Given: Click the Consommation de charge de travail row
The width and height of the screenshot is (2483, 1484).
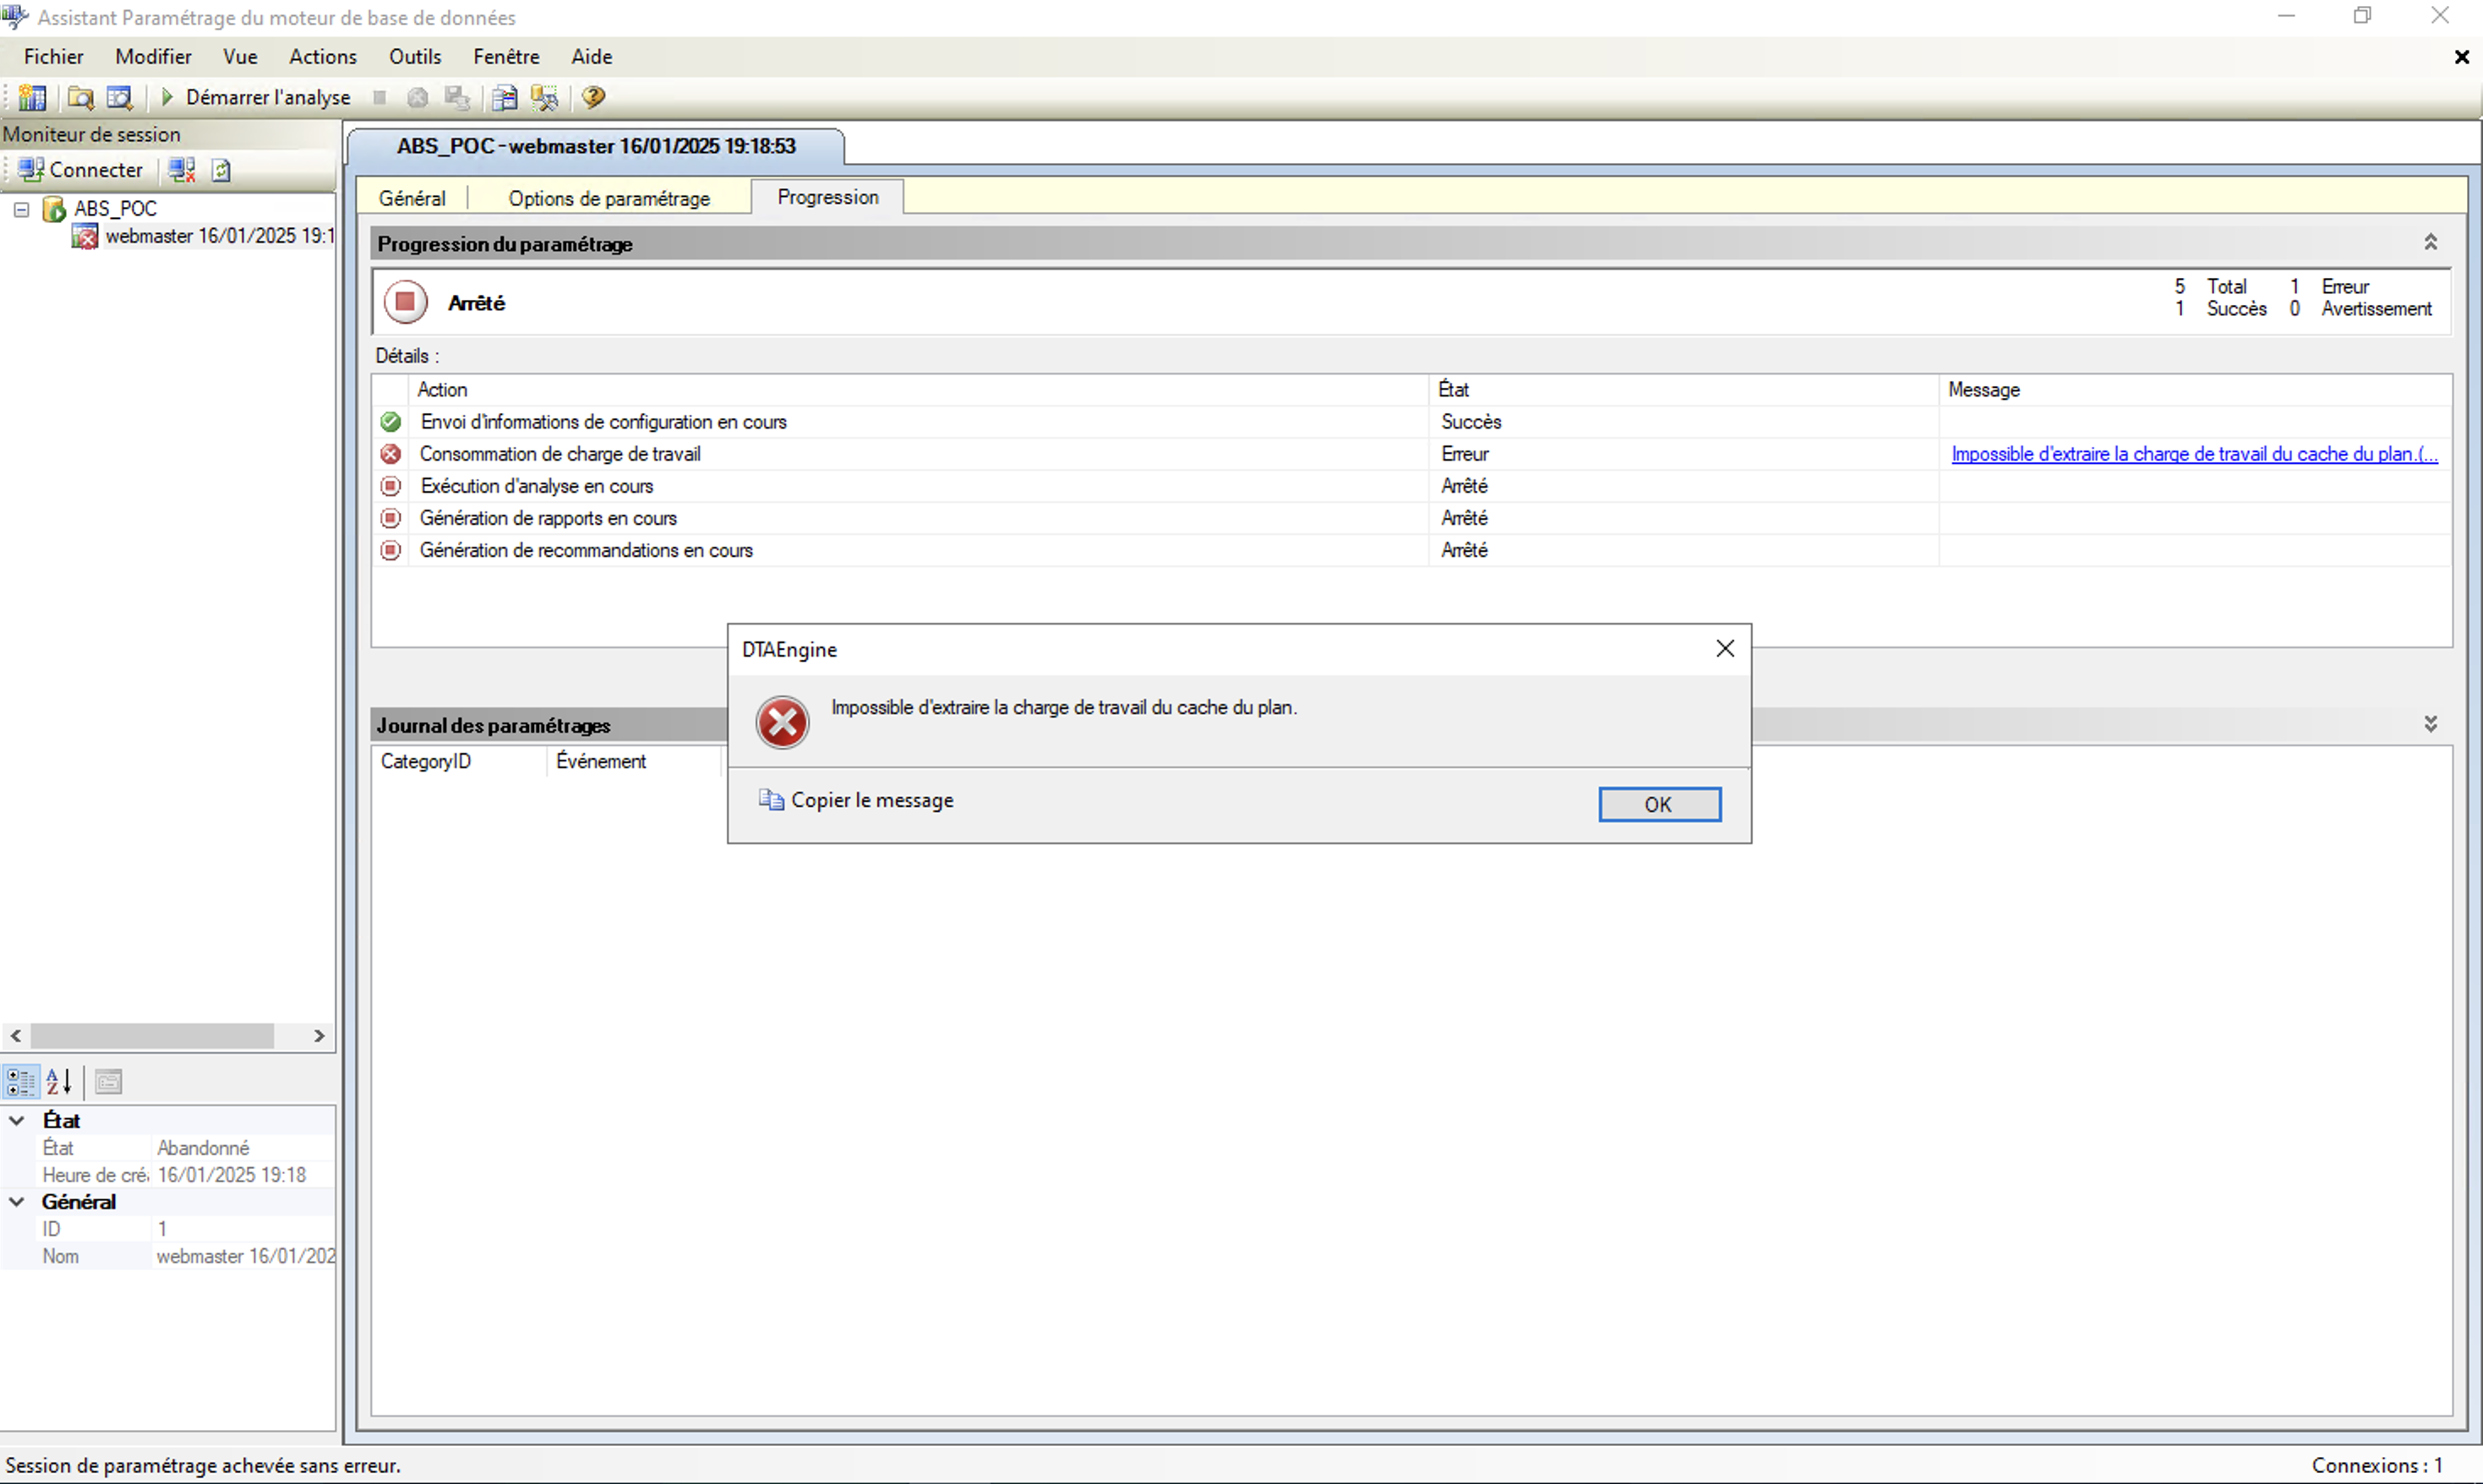Looking at the screenshot, I should pos(1412,454).
